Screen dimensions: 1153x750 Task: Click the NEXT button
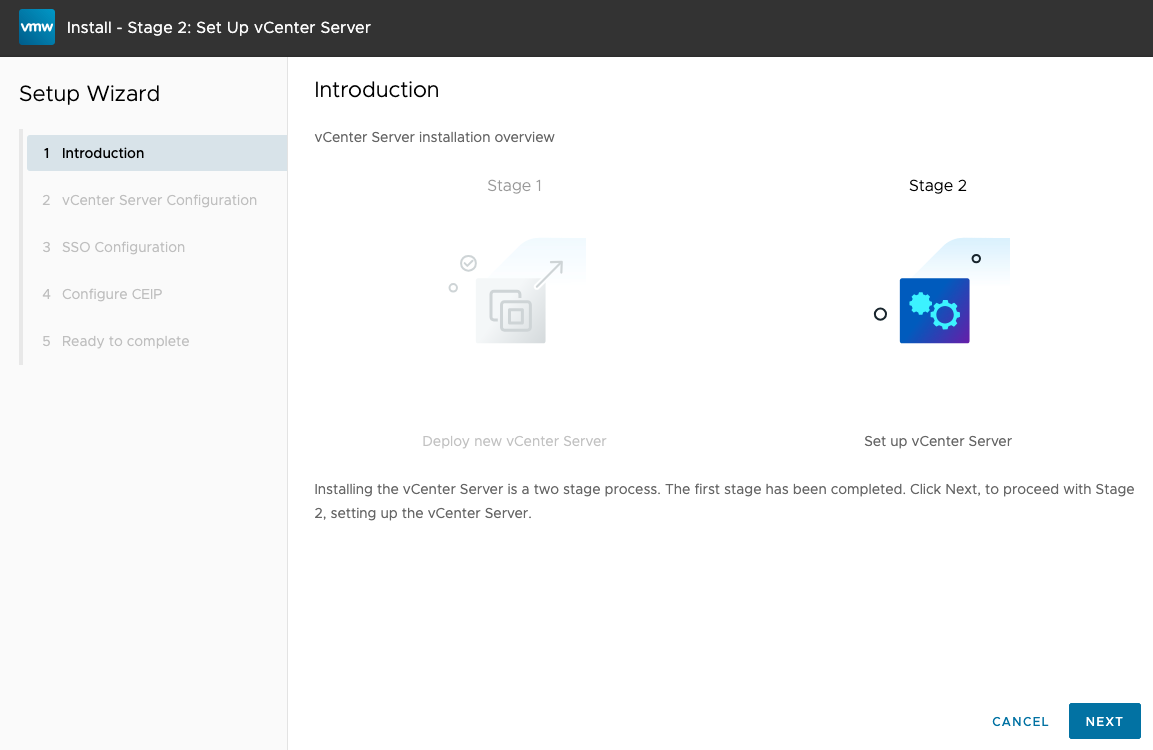[x=1104, y=721]
